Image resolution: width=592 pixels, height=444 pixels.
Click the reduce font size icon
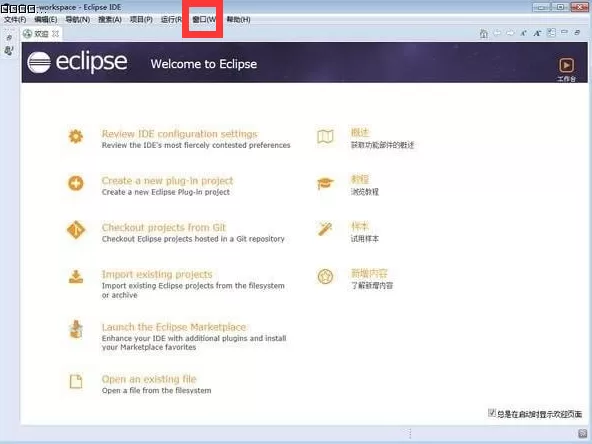524,33
